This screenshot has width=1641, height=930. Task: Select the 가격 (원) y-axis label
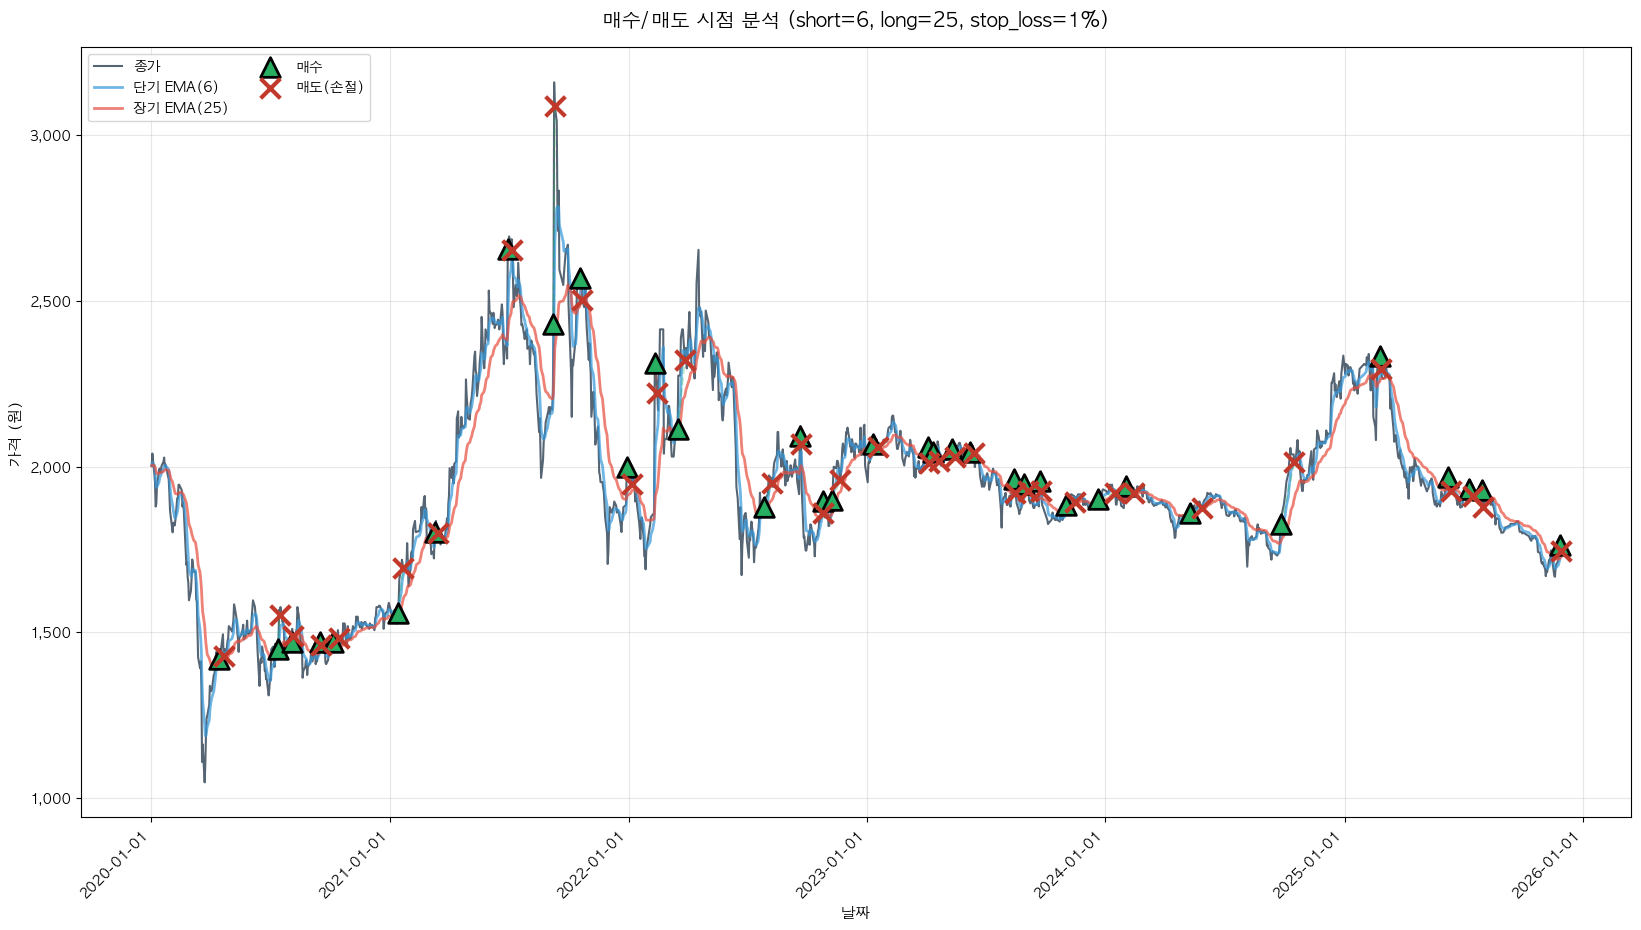tap(14, 434)
